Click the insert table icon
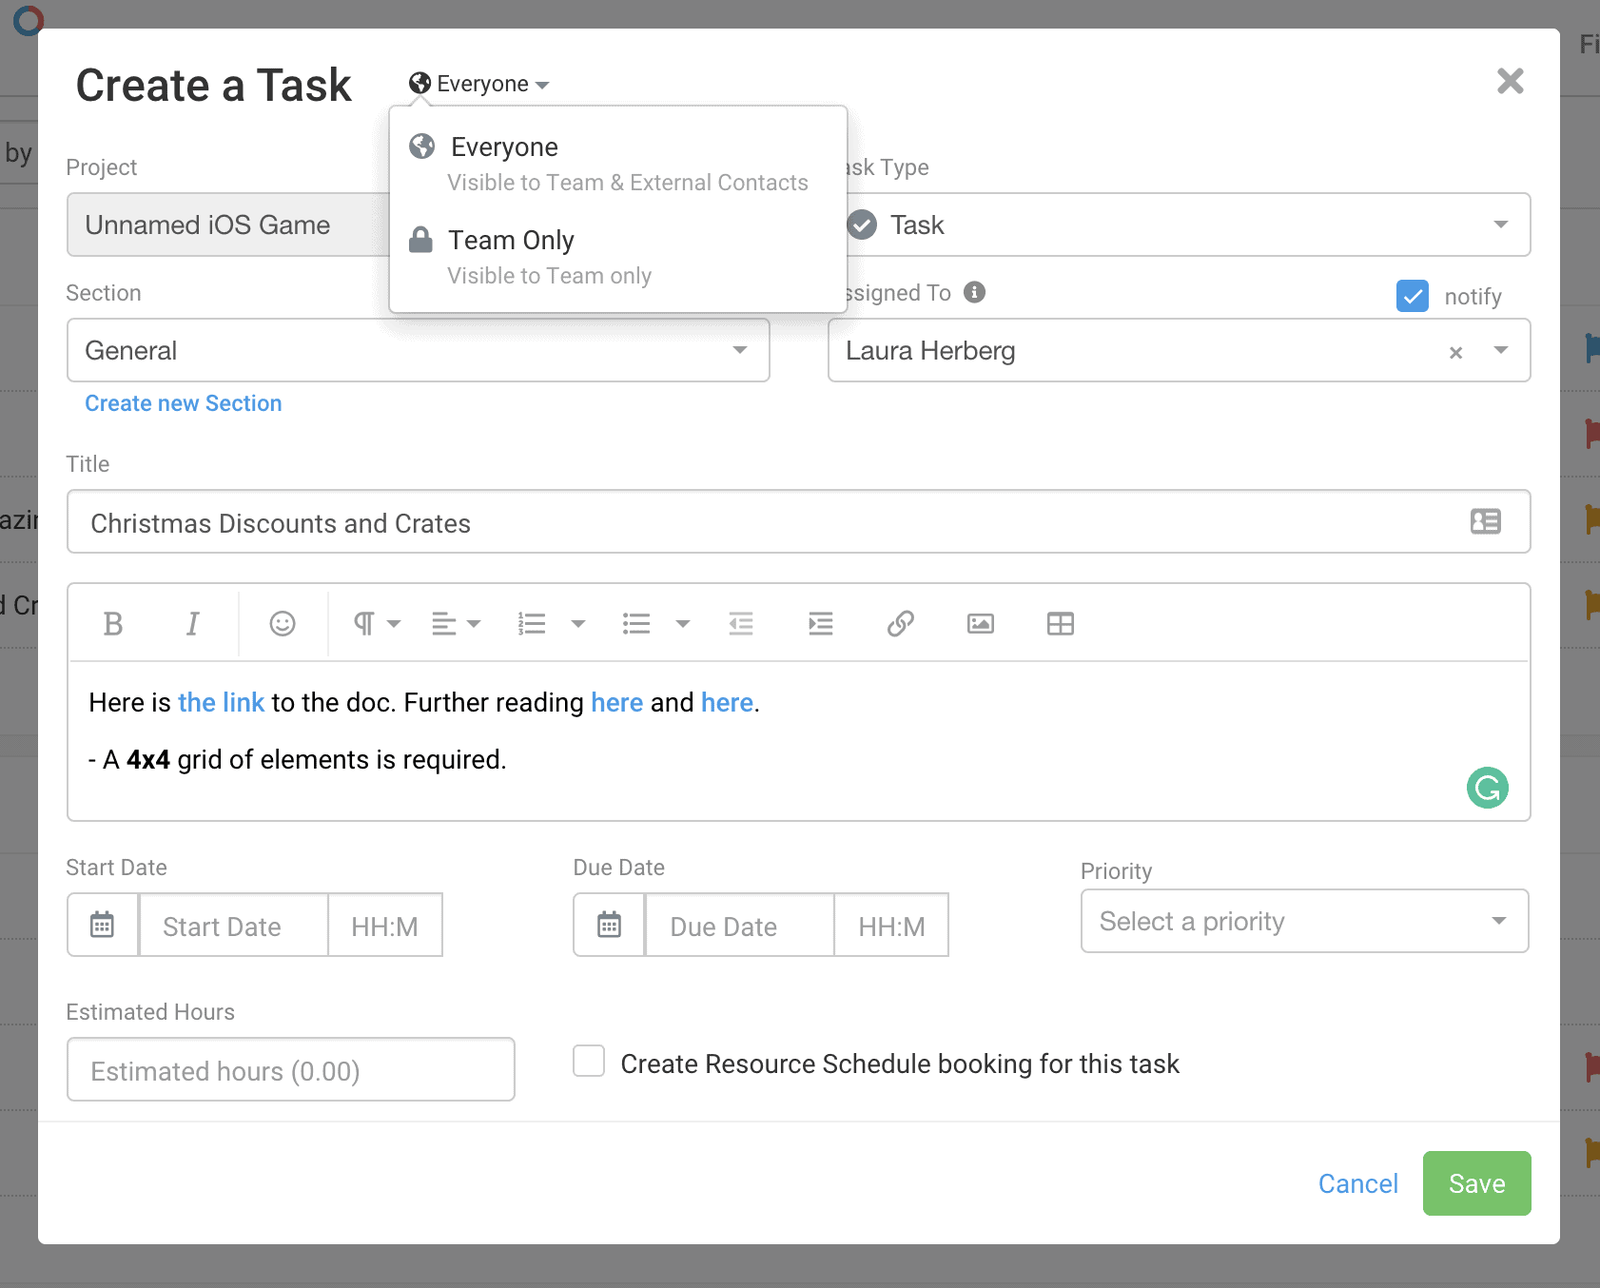This screenshot has height=1288, width=1600. coord(1060,624)
